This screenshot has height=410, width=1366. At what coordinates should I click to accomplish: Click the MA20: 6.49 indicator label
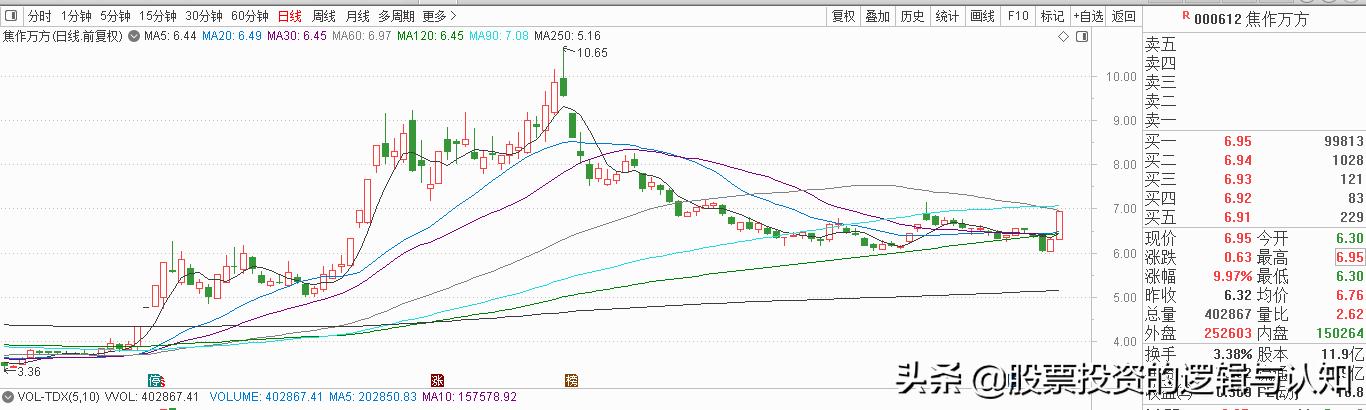[x=232, y=36]
